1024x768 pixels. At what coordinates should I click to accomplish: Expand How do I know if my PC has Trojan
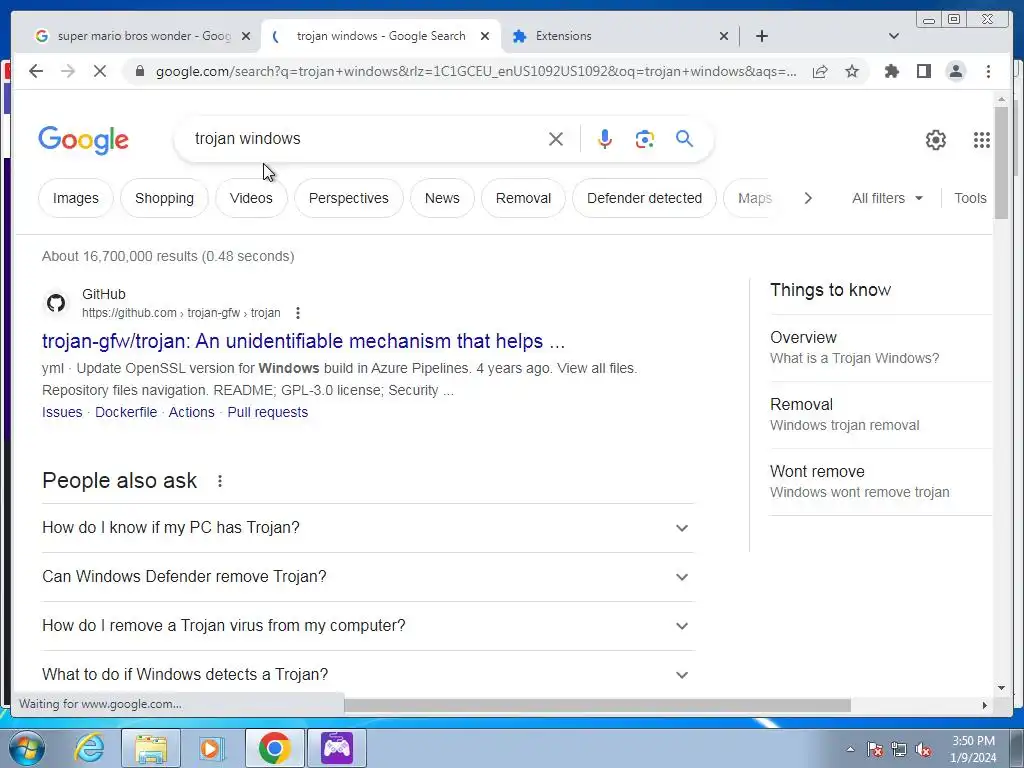(x=368, y=528)
